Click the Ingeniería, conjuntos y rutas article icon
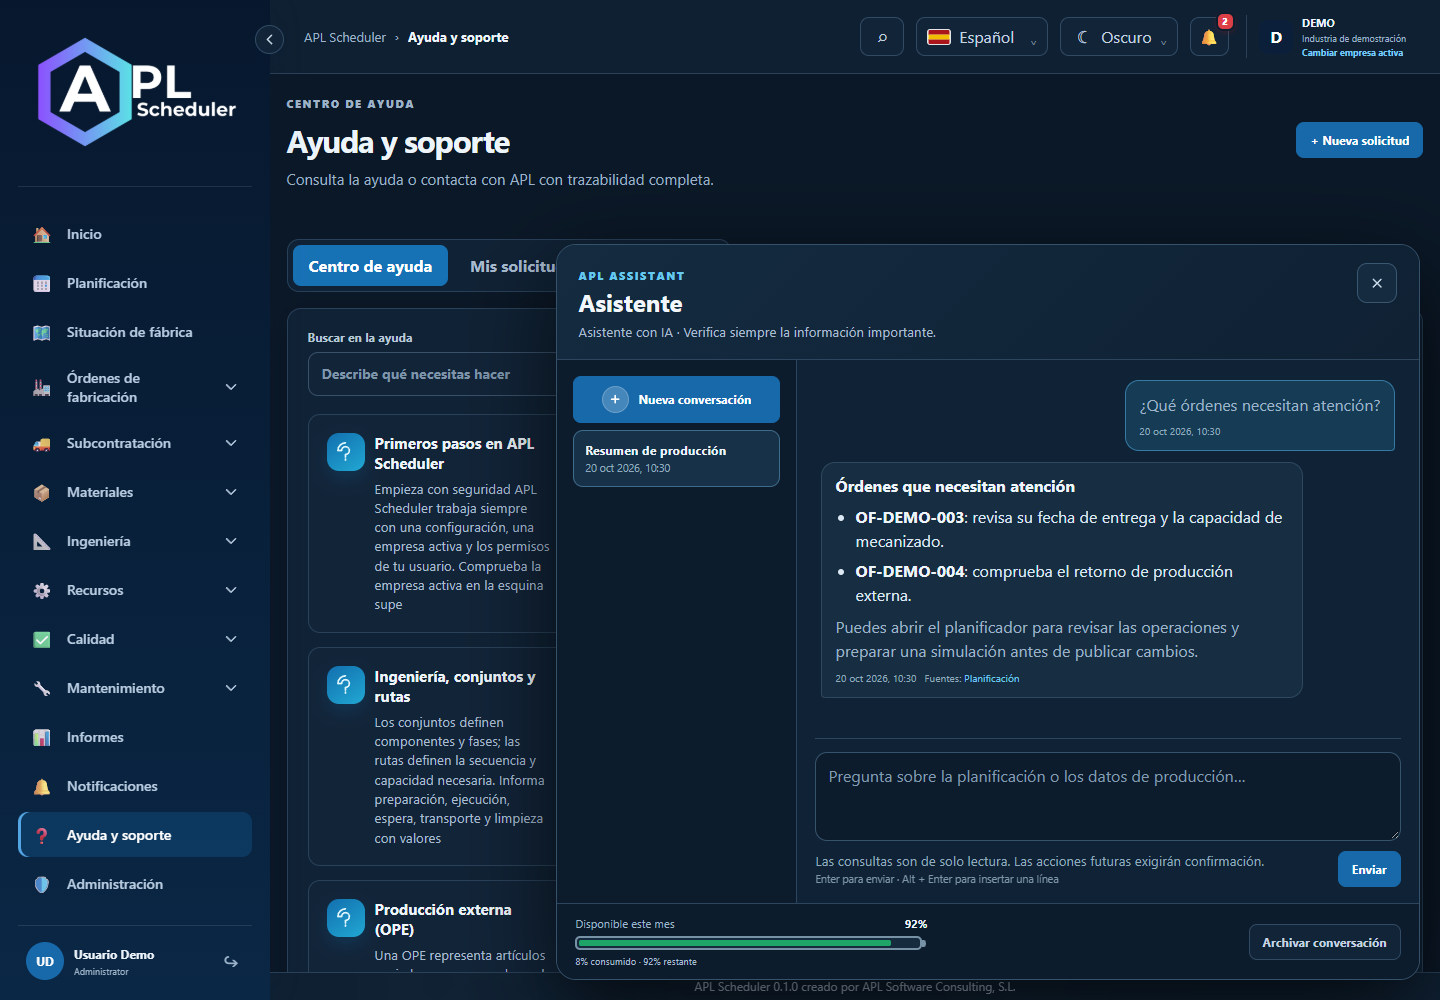Viewport: 1440px width, 1000px height. pos(345,685)
